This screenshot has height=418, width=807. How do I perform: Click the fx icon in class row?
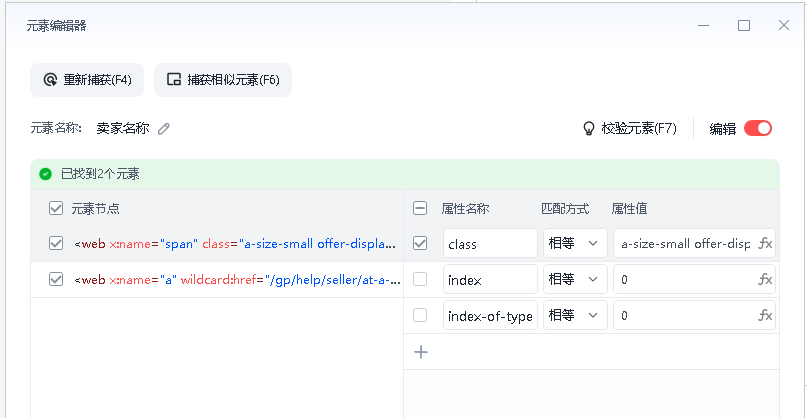tap(766, 243)
